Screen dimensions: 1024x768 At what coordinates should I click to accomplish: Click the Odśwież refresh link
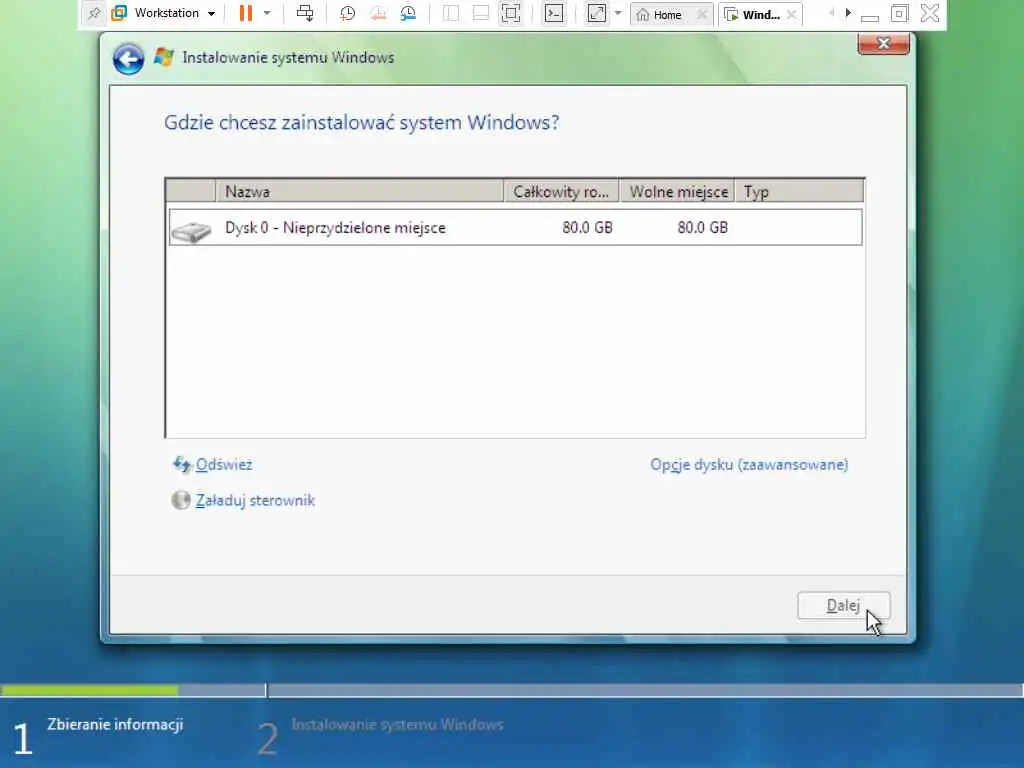(224, 464)
